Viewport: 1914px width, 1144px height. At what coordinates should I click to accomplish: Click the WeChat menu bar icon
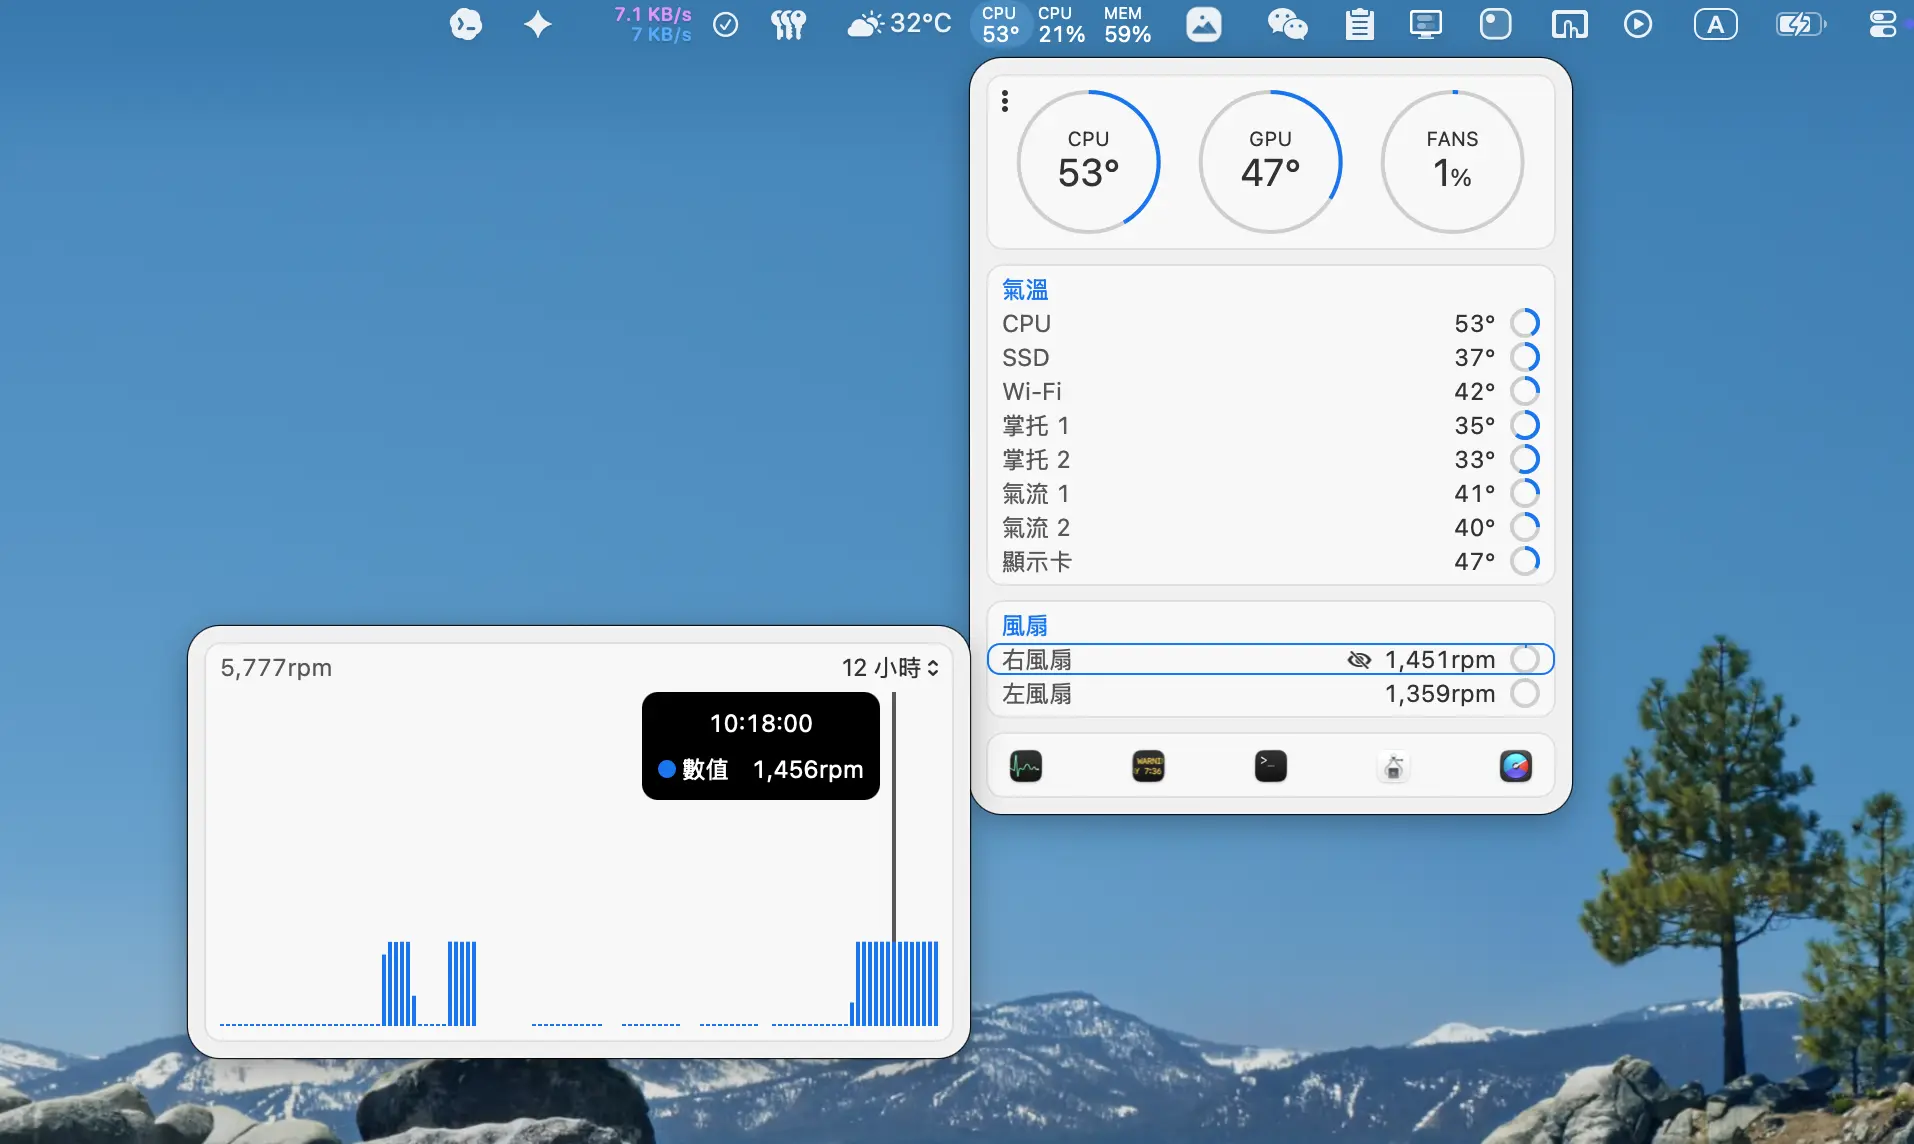click(x=1287, y=24)
